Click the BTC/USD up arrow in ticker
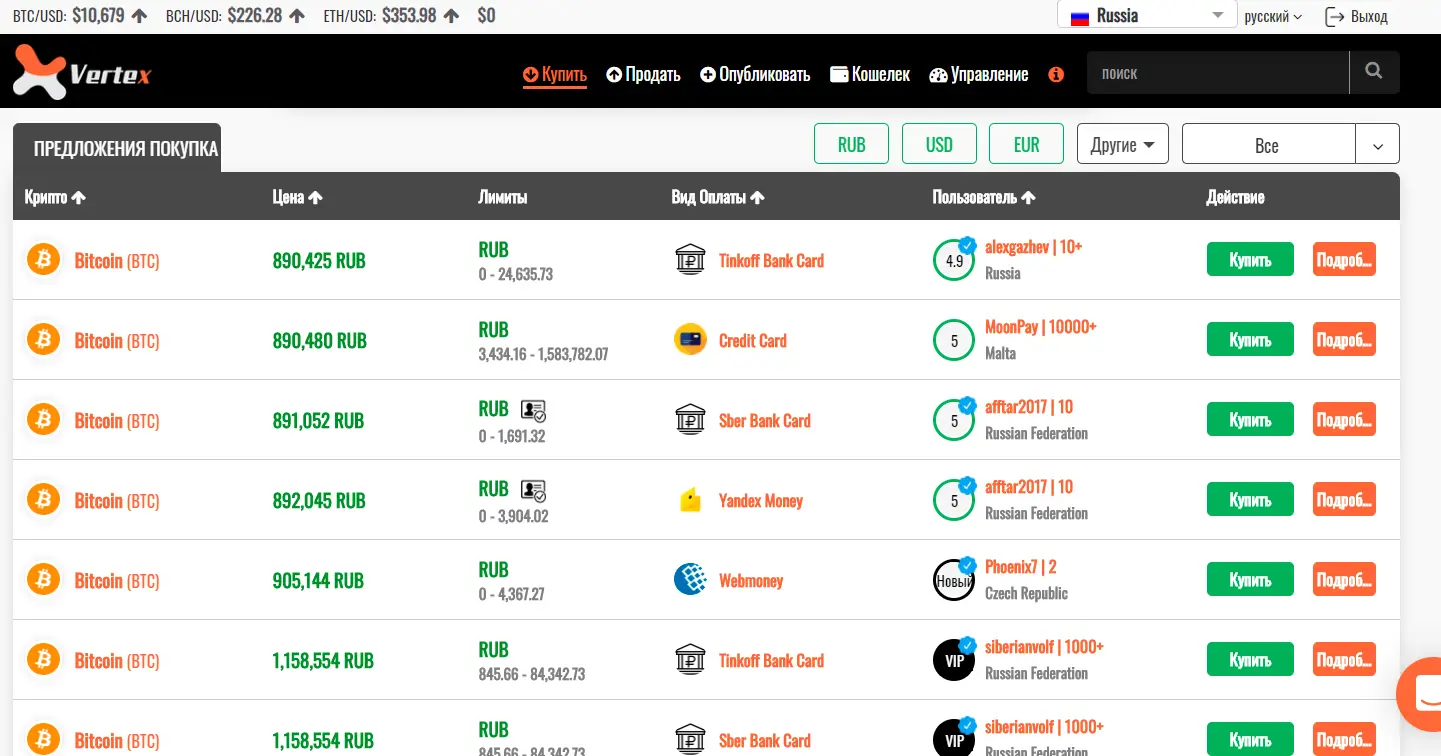The width and height of the screenshot is (1441, 756). pos(140,16)
